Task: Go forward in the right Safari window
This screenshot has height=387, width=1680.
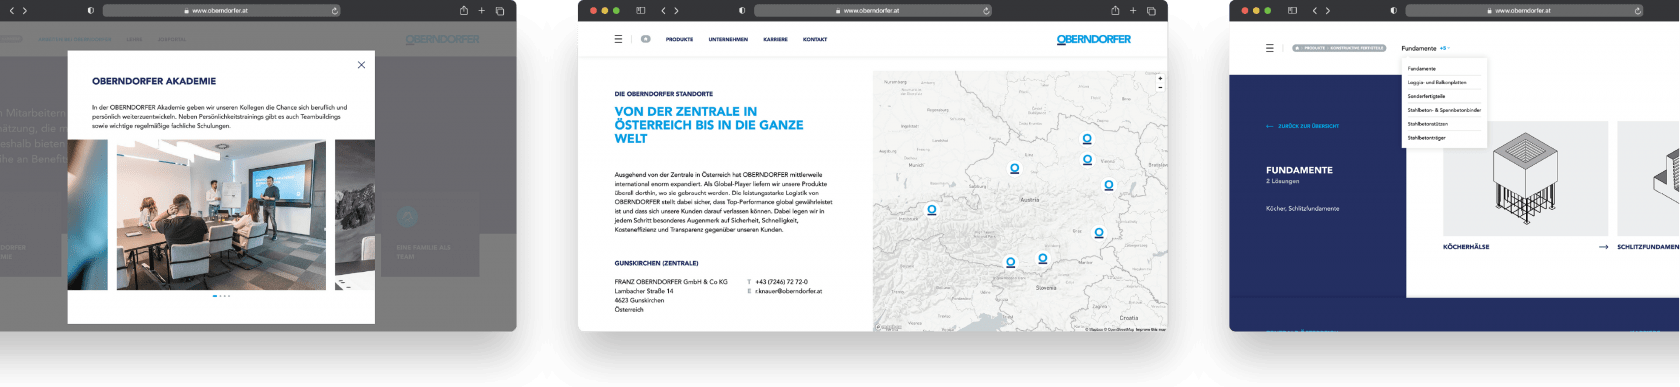Action: [x=1328, y=11]
